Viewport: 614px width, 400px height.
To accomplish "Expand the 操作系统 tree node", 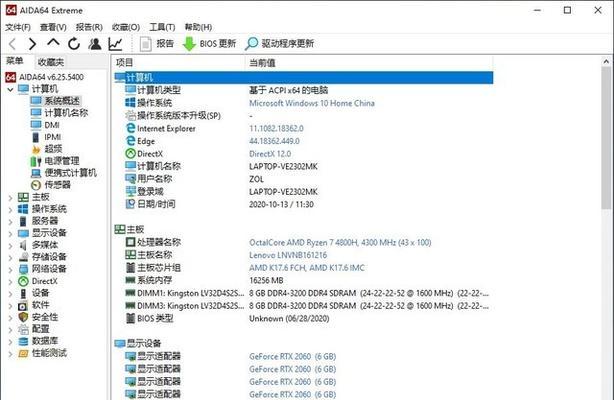I will (x=11, y=210).
